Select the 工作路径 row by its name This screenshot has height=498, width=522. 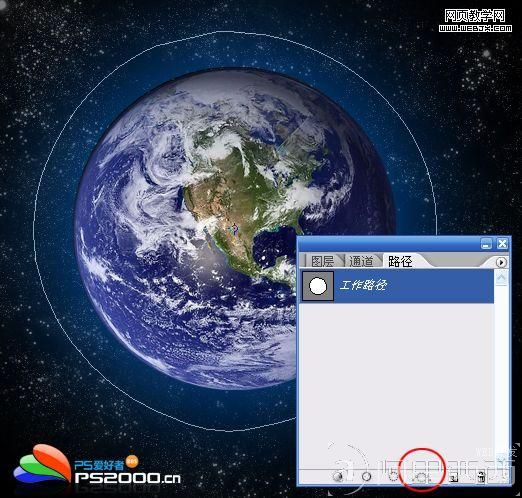[363, 285]
